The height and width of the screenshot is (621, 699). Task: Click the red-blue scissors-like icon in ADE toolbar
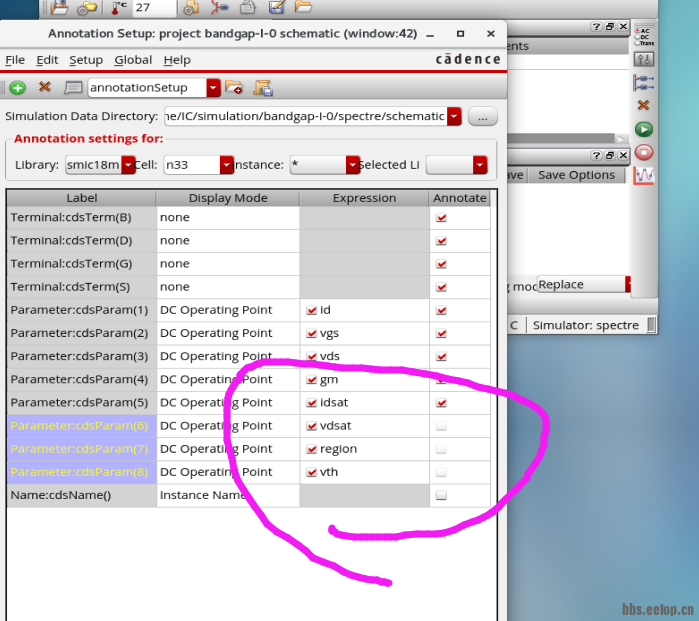click(219, 8)
